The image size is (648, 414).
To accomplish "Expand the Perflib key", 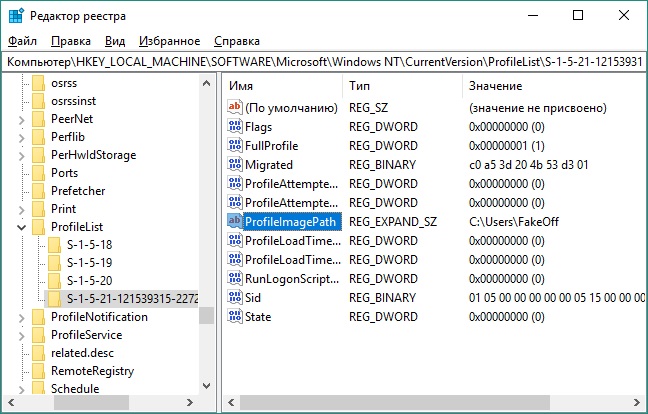I will click(x=21, y=137).
